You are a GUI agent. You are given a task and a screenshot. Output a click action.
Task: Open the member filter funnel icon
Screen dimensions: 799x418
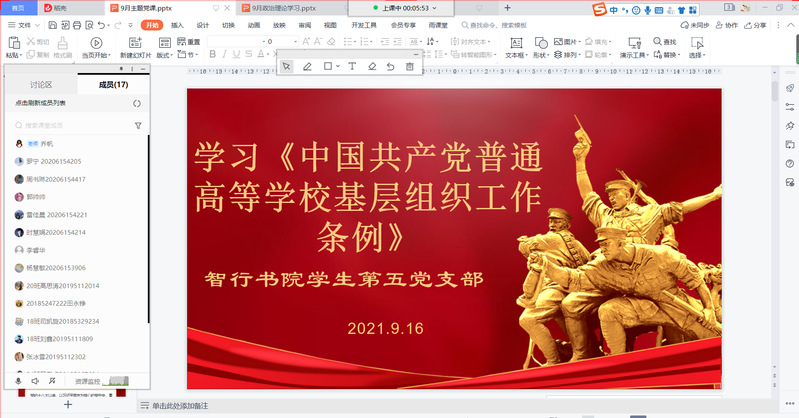(x=138, y=126)
